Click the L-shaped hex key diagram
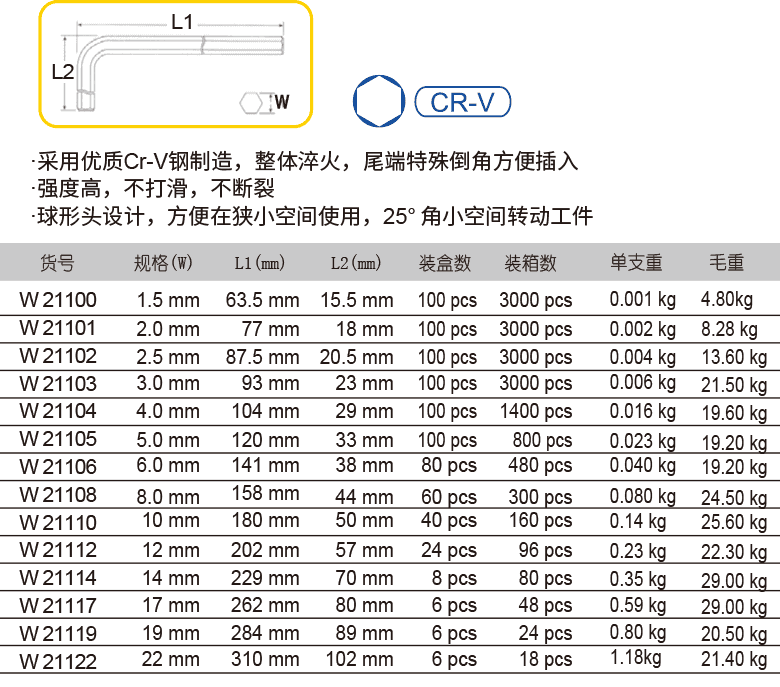This screenshot has width=780, height=687. tap(180, 73)
